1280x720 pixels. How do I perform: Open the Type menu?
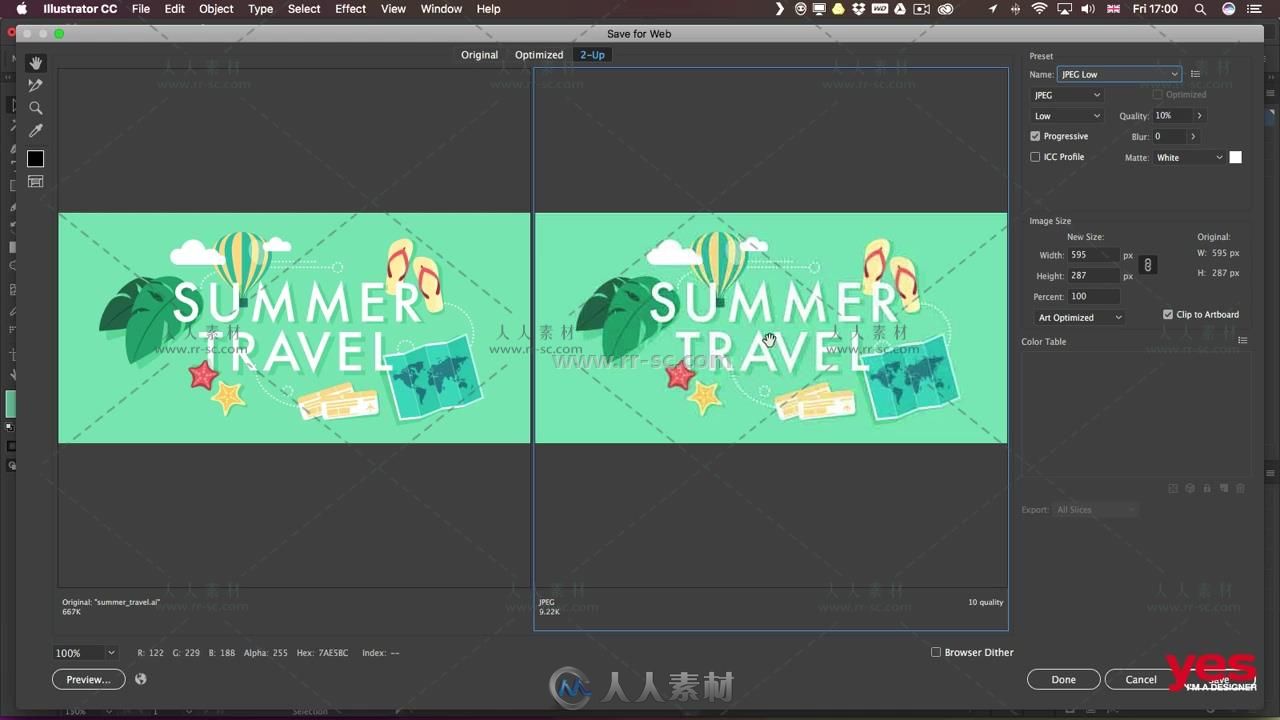[x=260, y=9]
